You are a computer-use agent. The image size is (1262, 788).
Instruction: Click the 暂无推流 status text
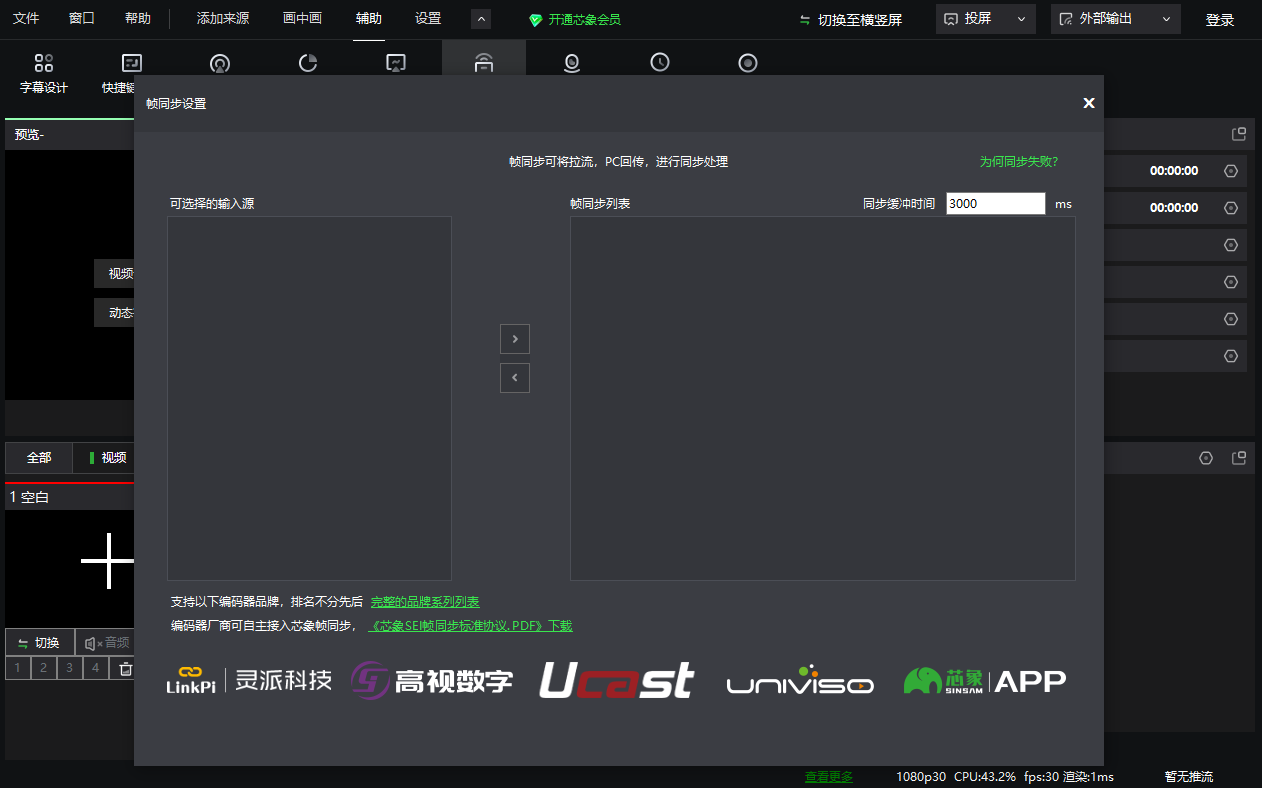click(1189, 777)
